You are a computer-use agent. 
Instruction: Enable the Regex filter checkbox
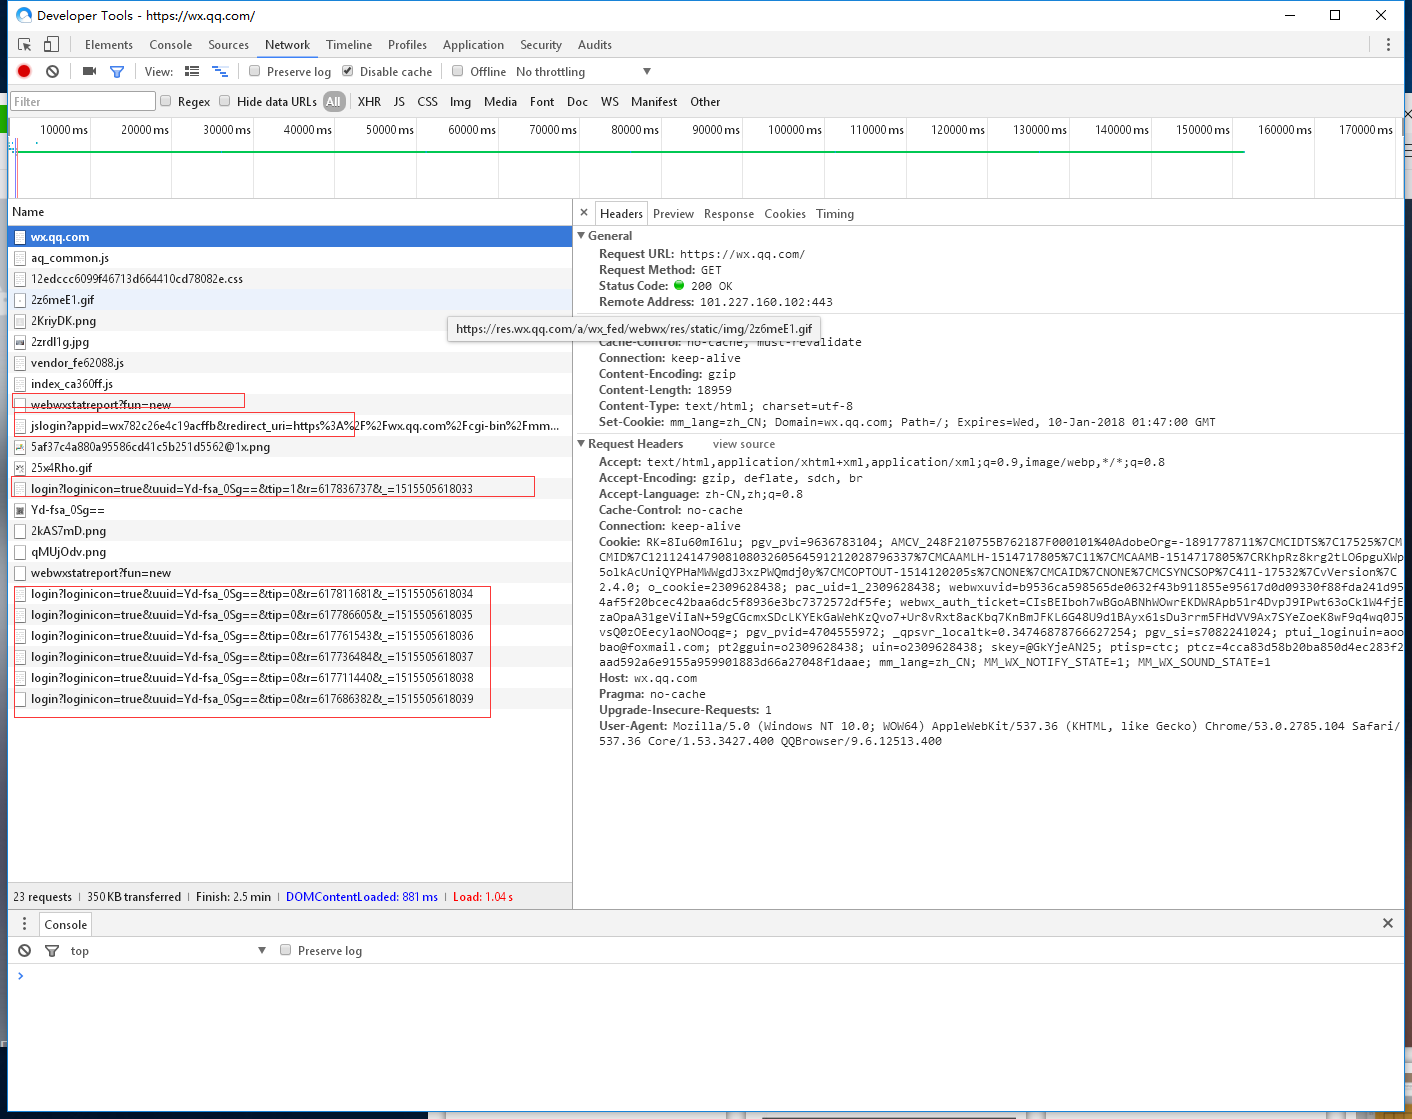tap(166, 101)
